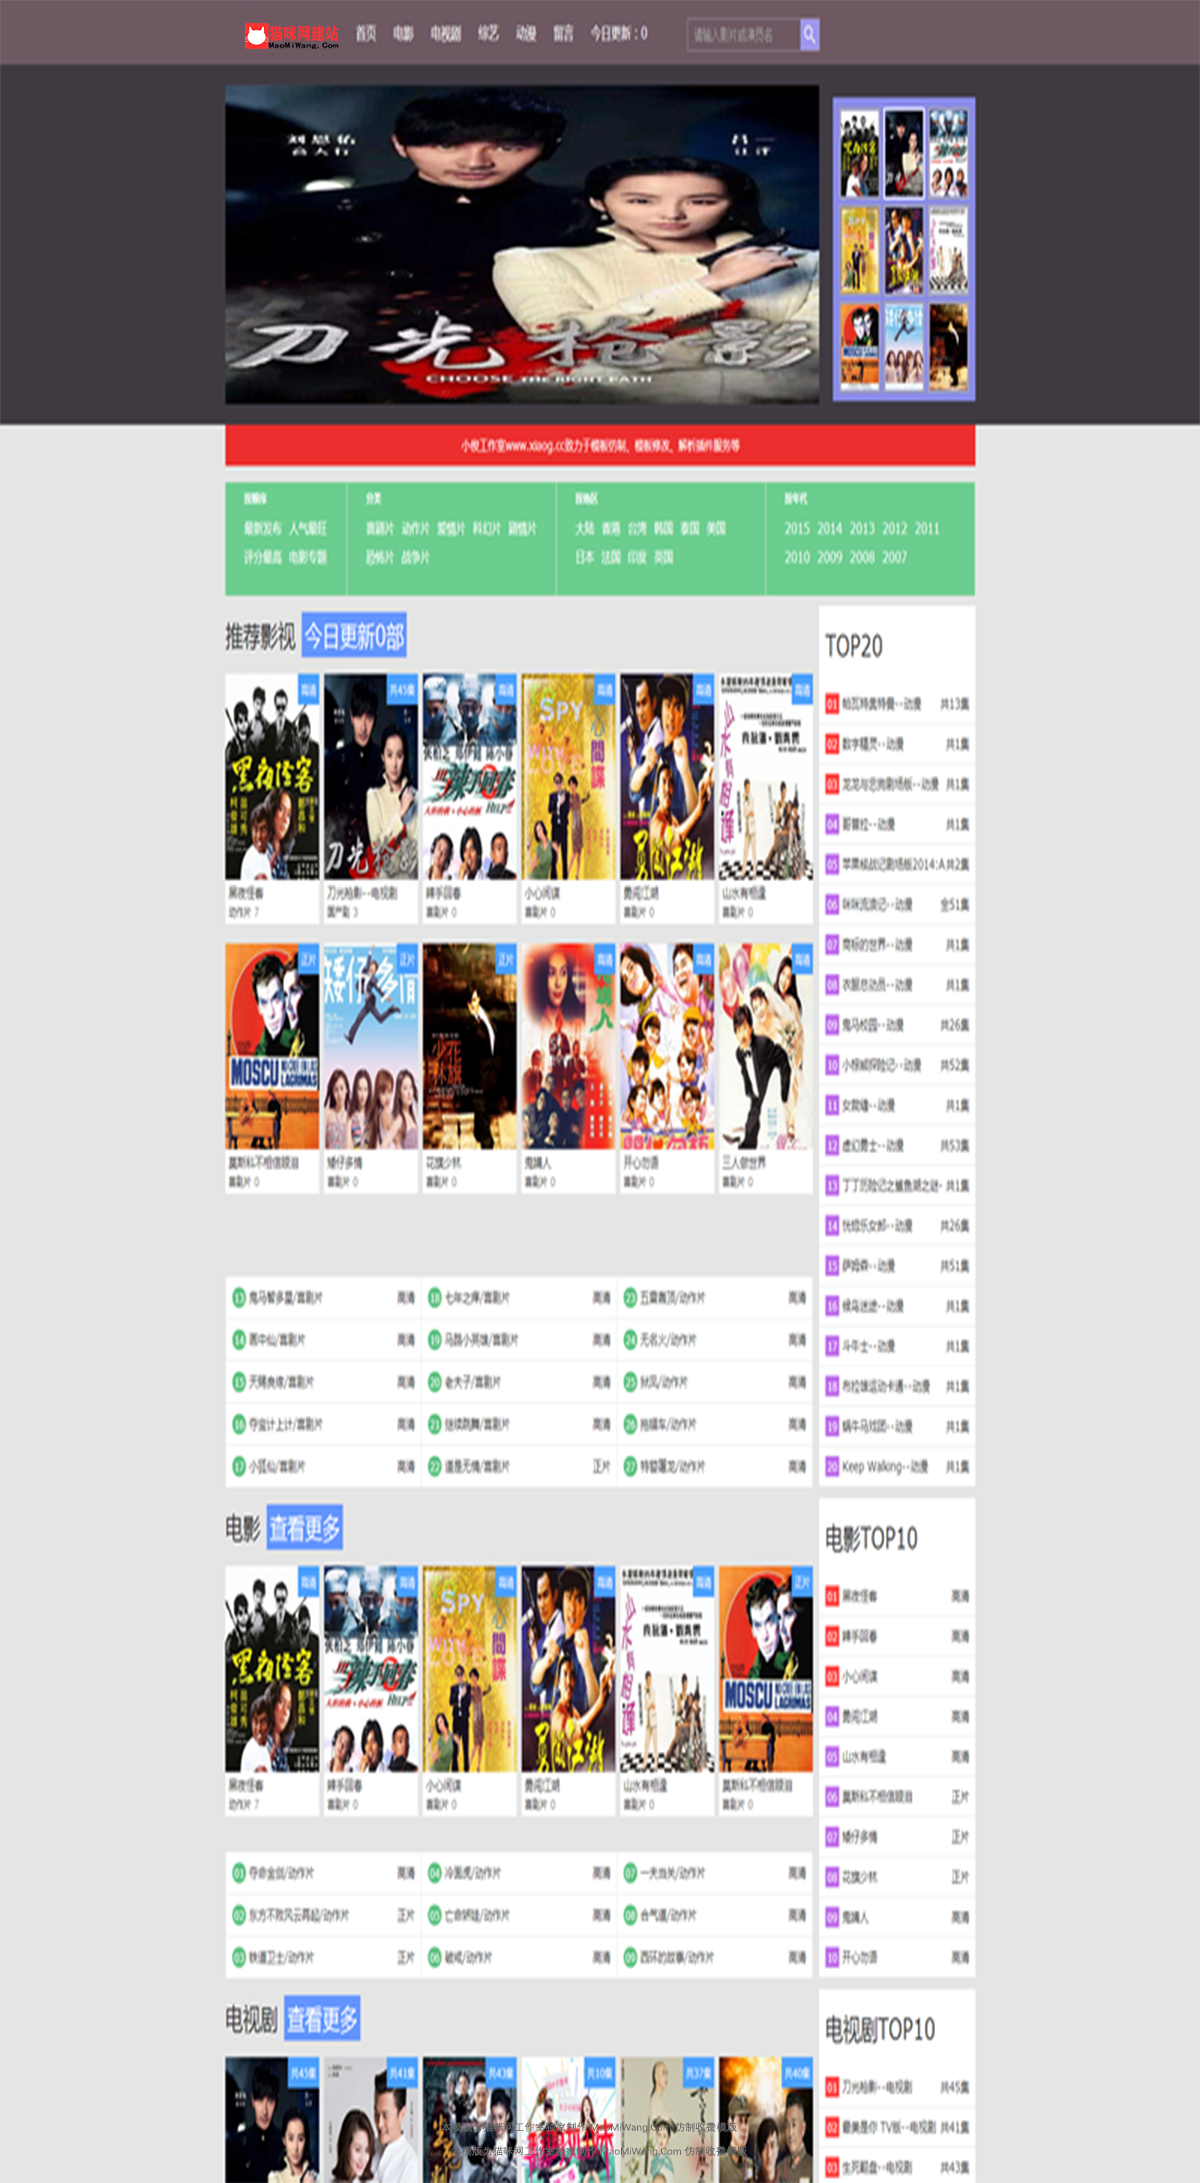Sort by 最新发布

(262, 528)
